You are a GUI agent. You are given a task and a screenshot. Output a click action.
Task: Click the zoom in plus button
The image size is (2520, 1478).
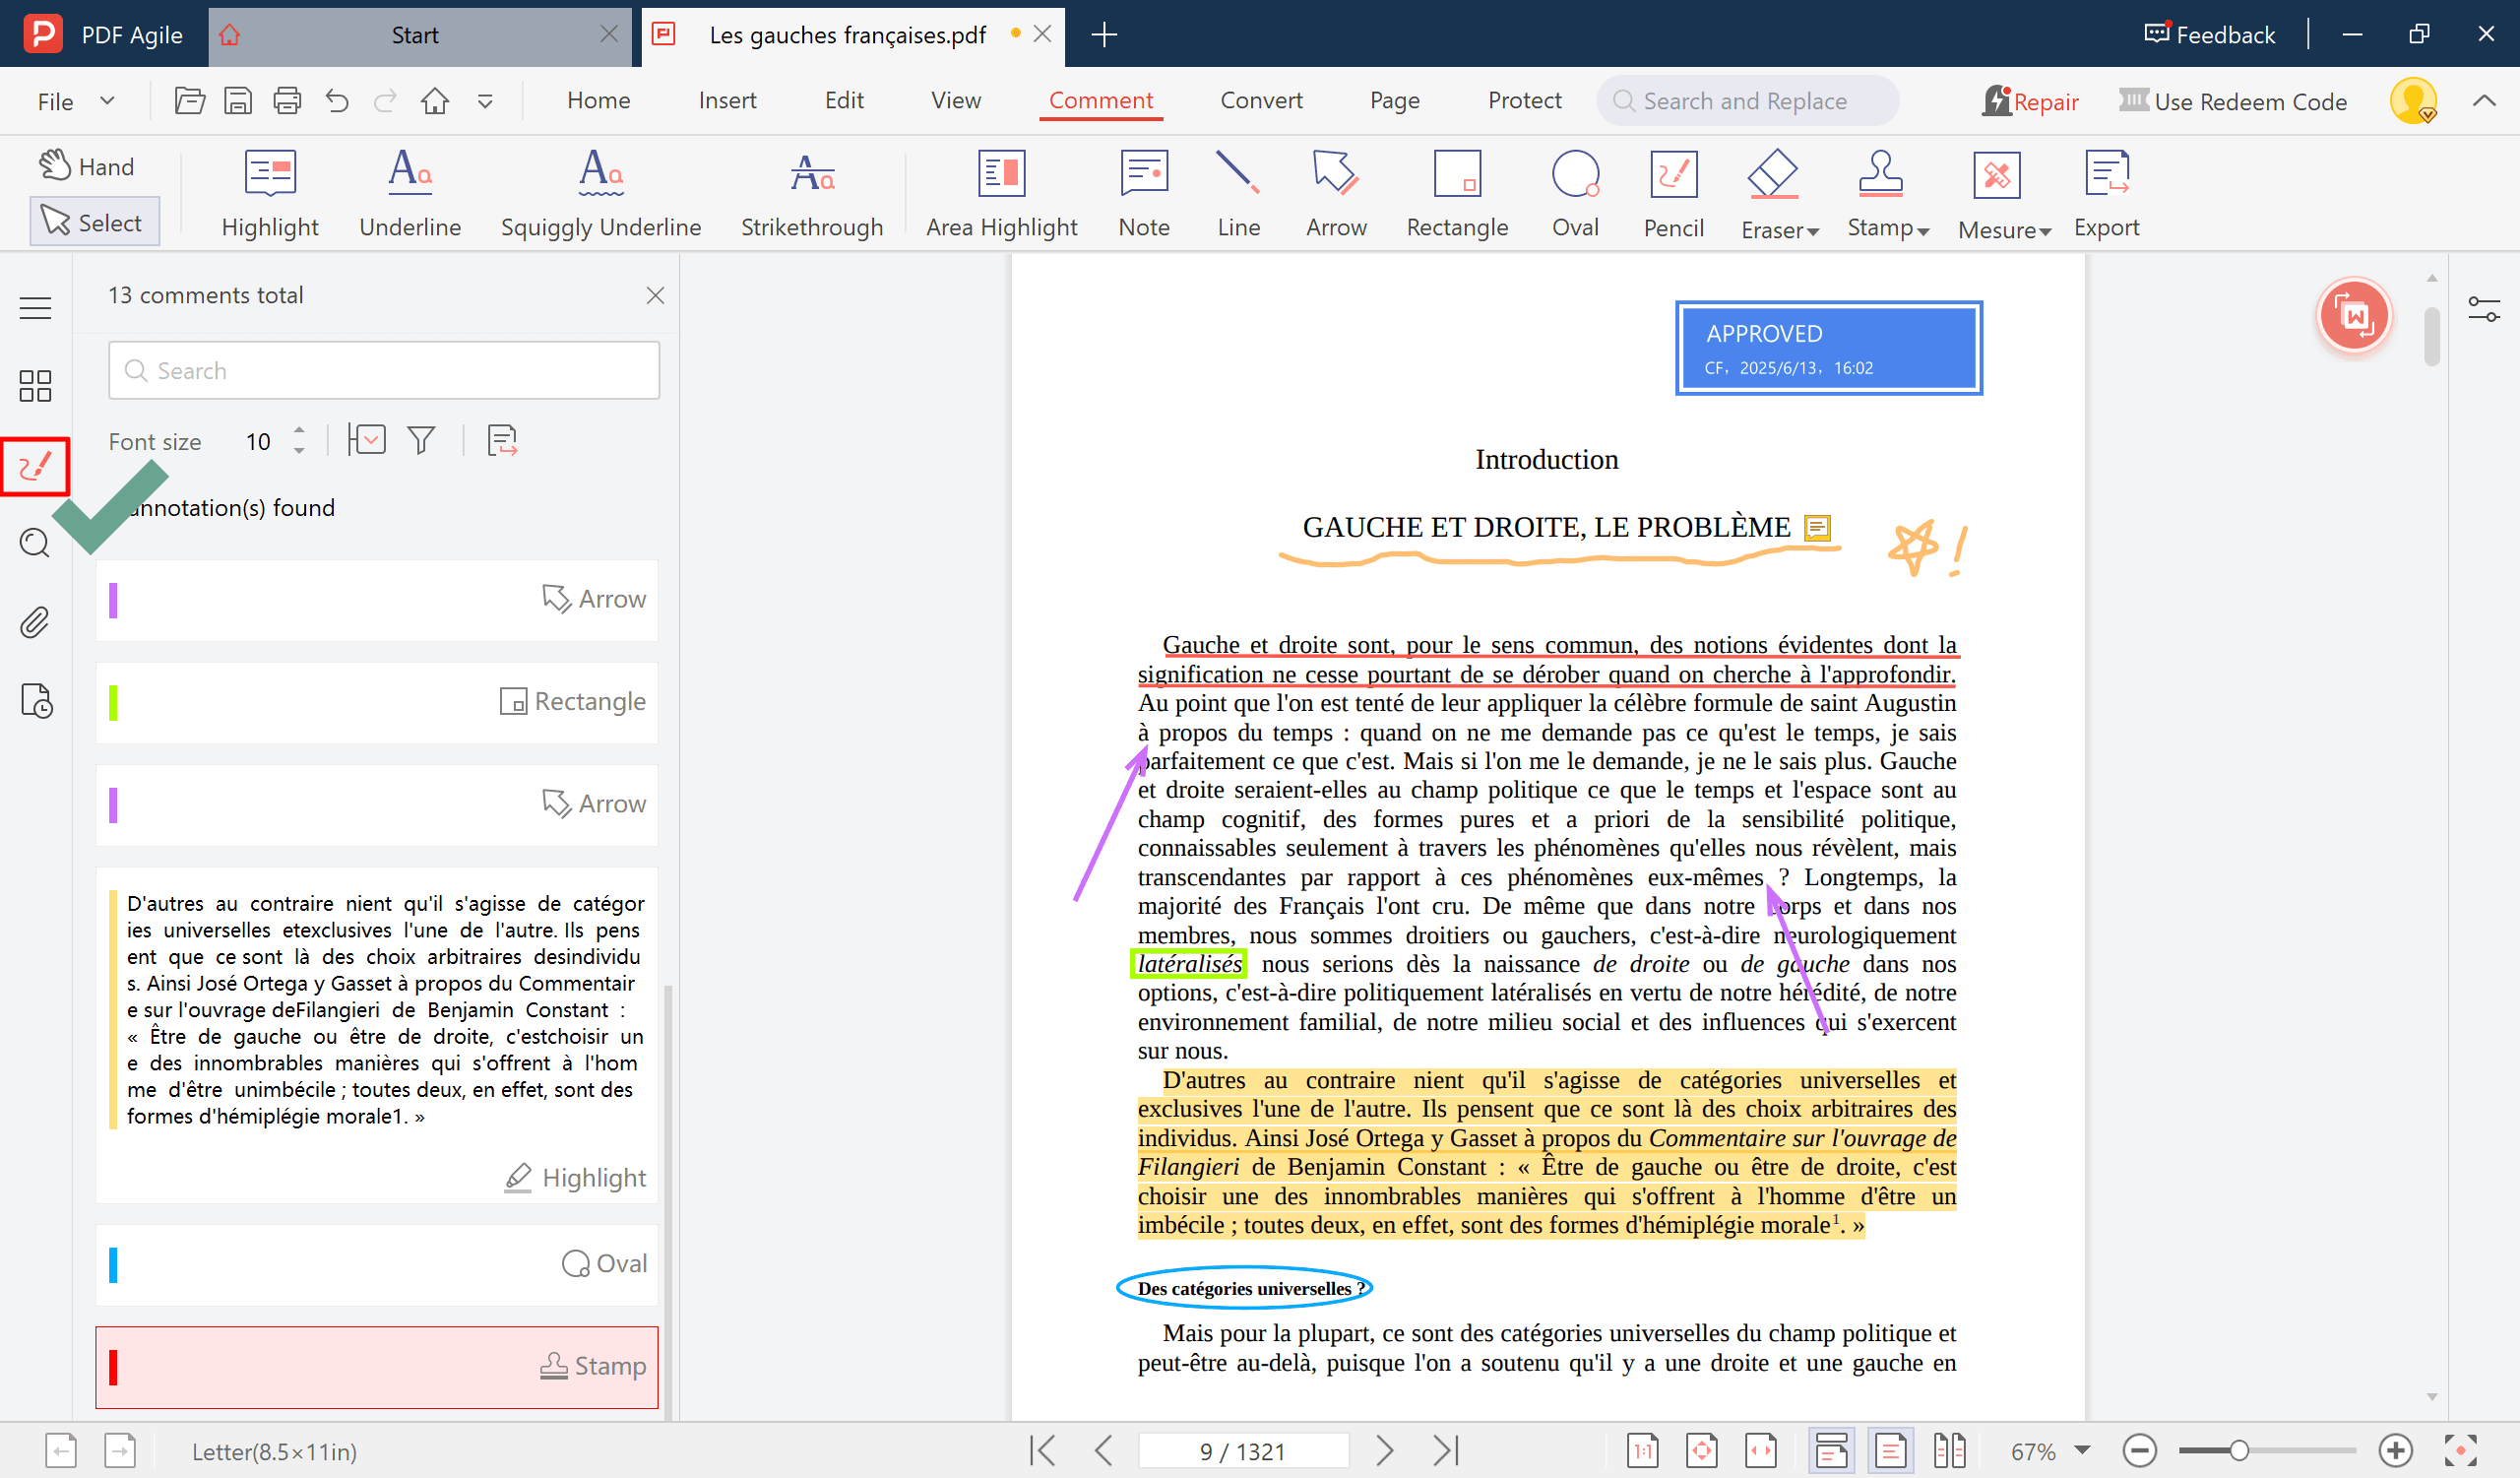pos(2396,1450)
